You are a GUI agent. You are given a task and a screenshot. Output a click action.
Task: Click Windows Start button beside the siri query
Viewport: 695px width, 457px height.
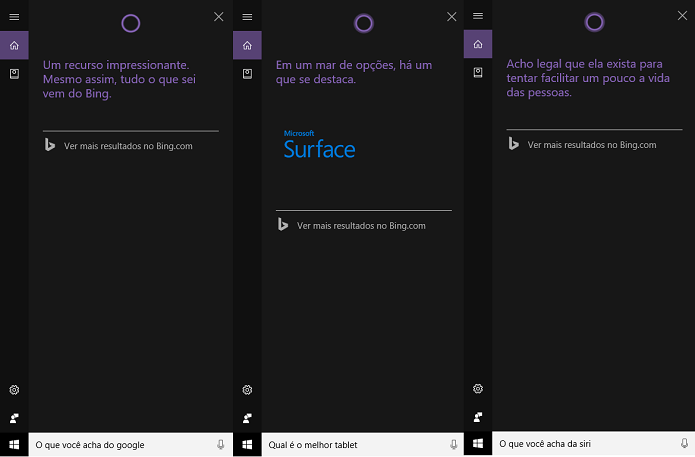click(478, 443)
